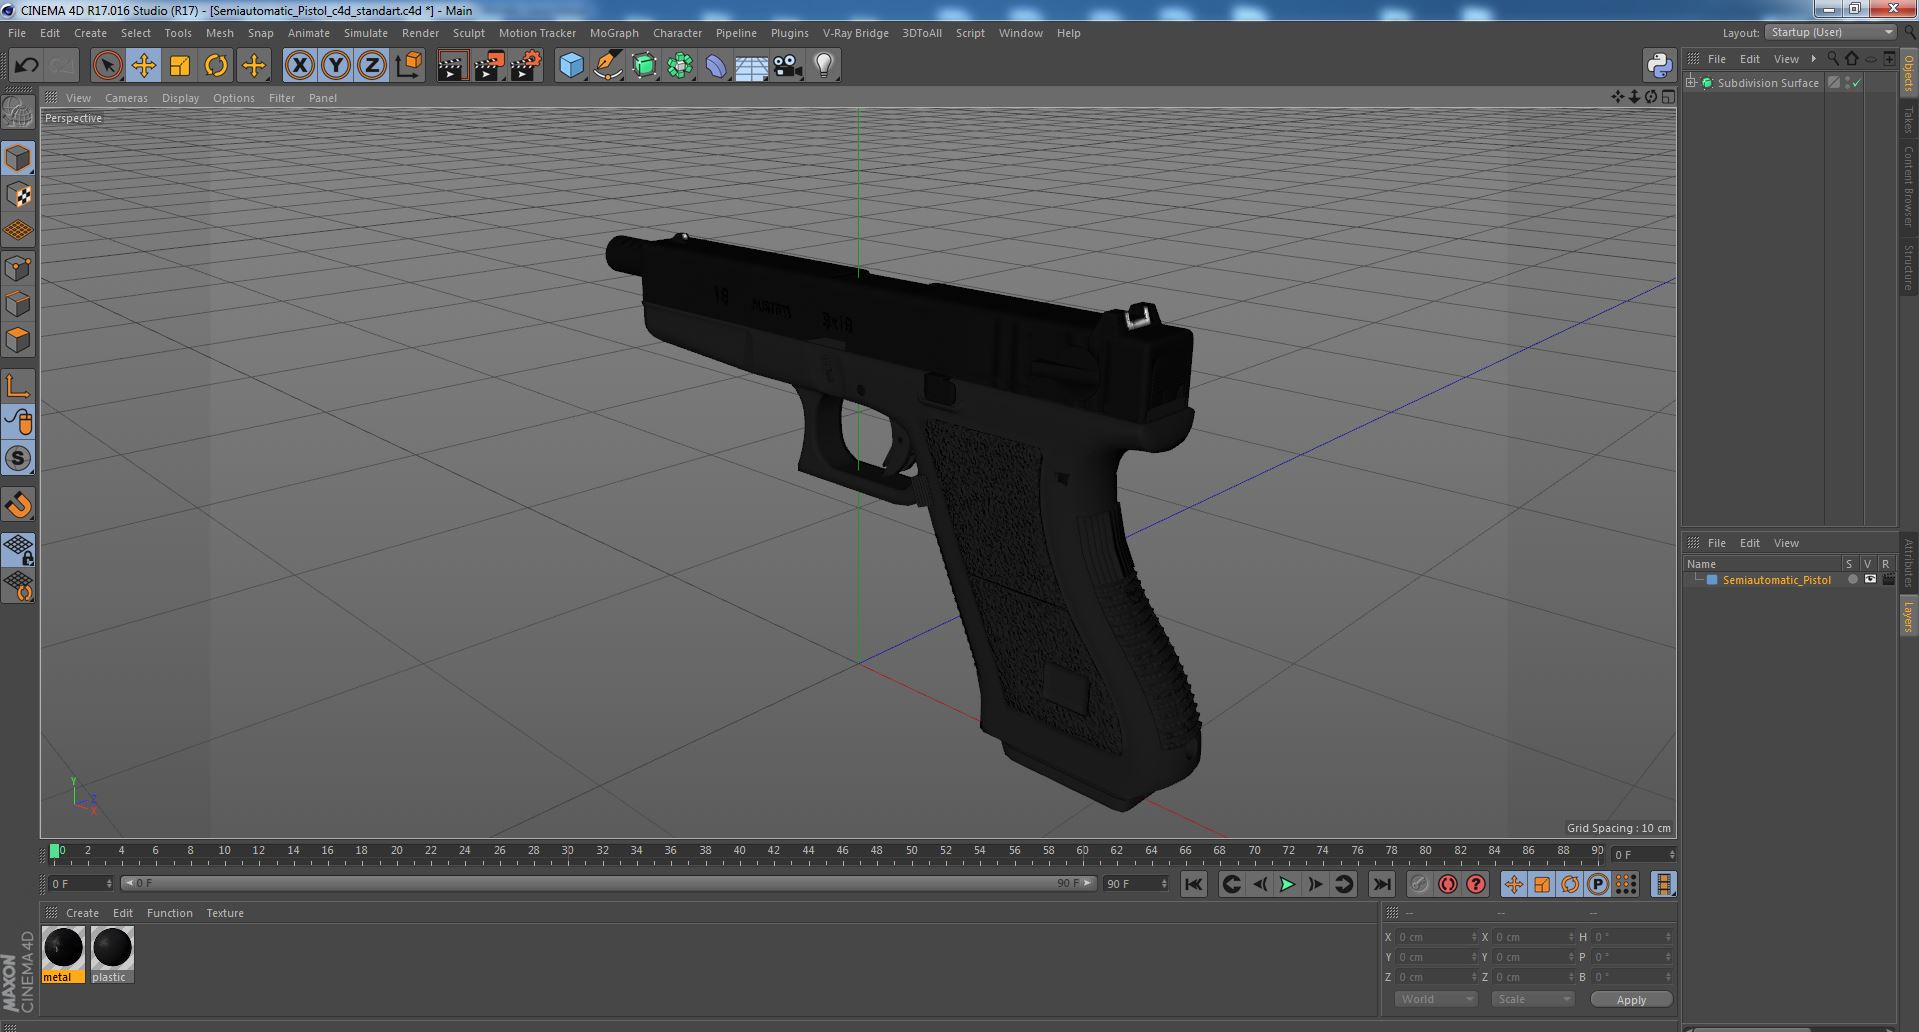
Task: Switch to Model mode
Action: tap(18, 158)
